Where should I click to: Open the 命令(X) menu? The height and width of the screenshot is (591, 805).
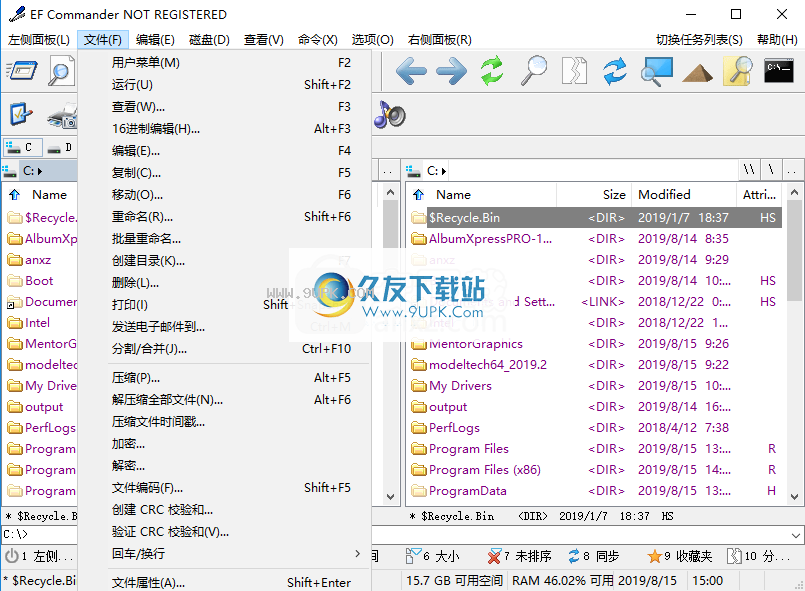[x=317, y=40]
